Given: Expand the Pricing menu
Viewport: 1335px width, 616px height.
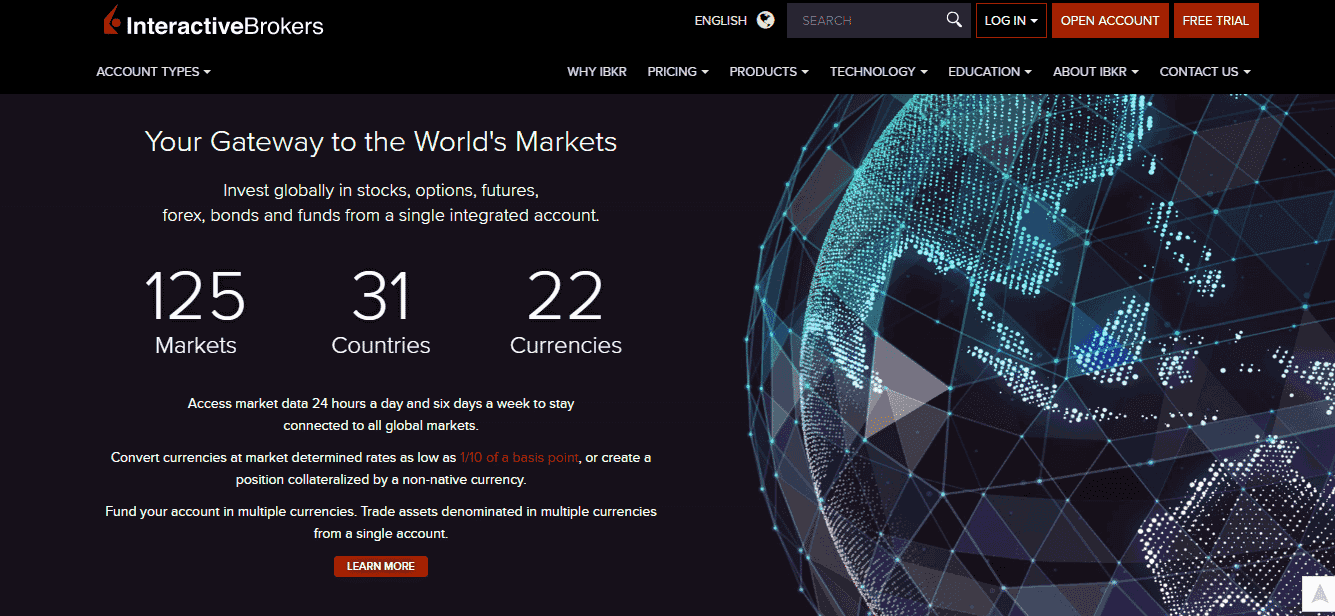Looking at the screenshot, I should 678,72.
